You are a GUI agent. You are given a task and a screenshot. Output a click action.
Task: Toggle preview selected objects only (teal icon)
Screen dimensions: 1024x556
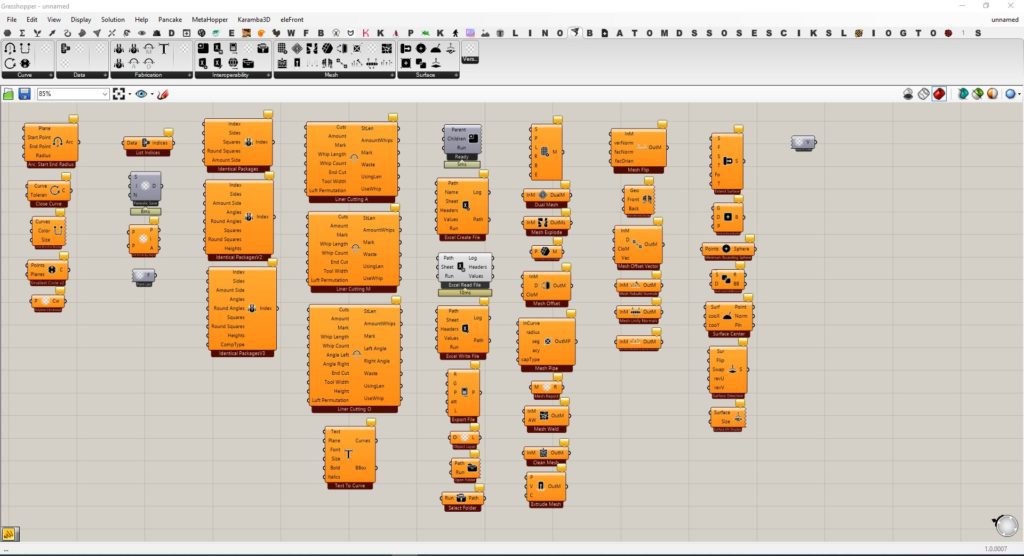pyautogui.click(x=963, y=94)
